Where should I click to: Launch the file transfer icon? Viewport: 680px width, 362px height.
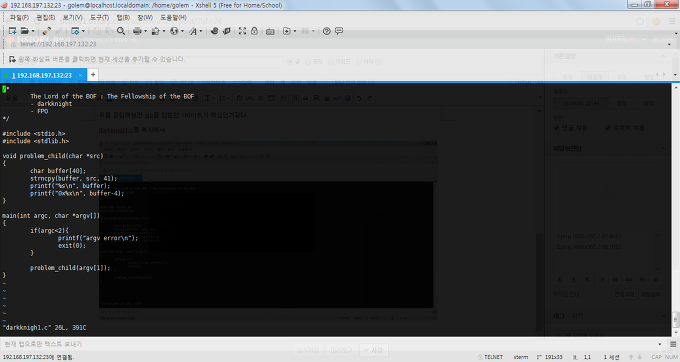click(155, 31)
